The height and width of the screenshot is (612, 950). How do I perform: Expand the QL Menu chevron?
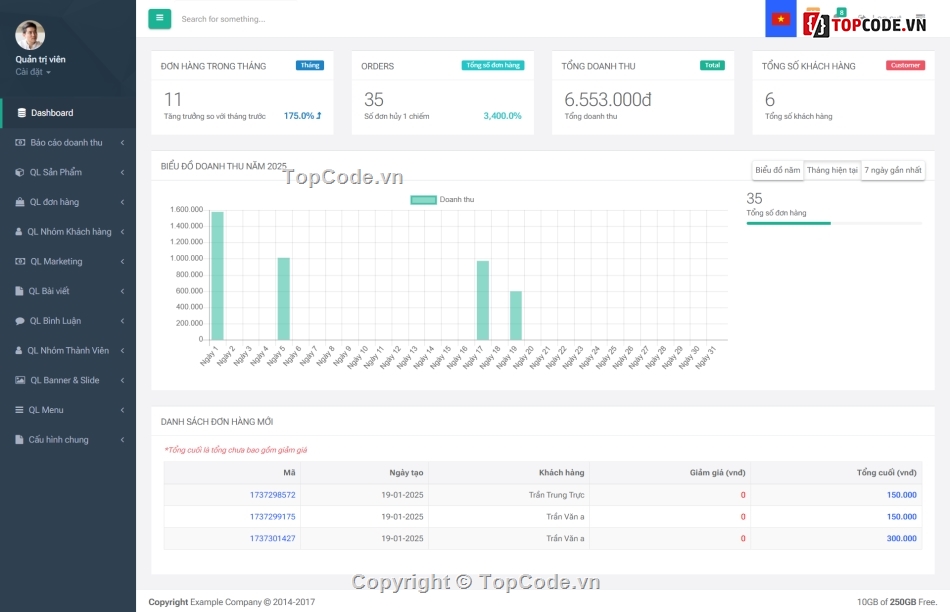122,410
